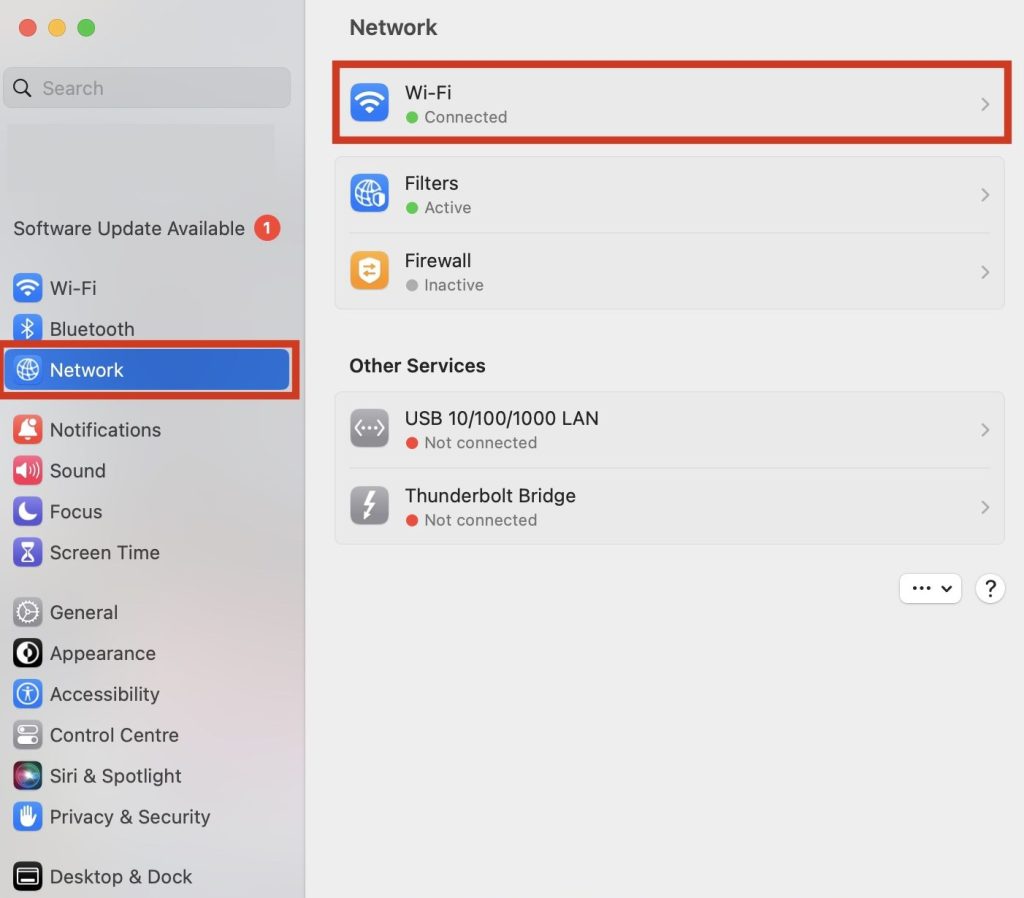
Task: Click the Notifications bell icon
Action: pyautogui.click(x=27, y=430)
